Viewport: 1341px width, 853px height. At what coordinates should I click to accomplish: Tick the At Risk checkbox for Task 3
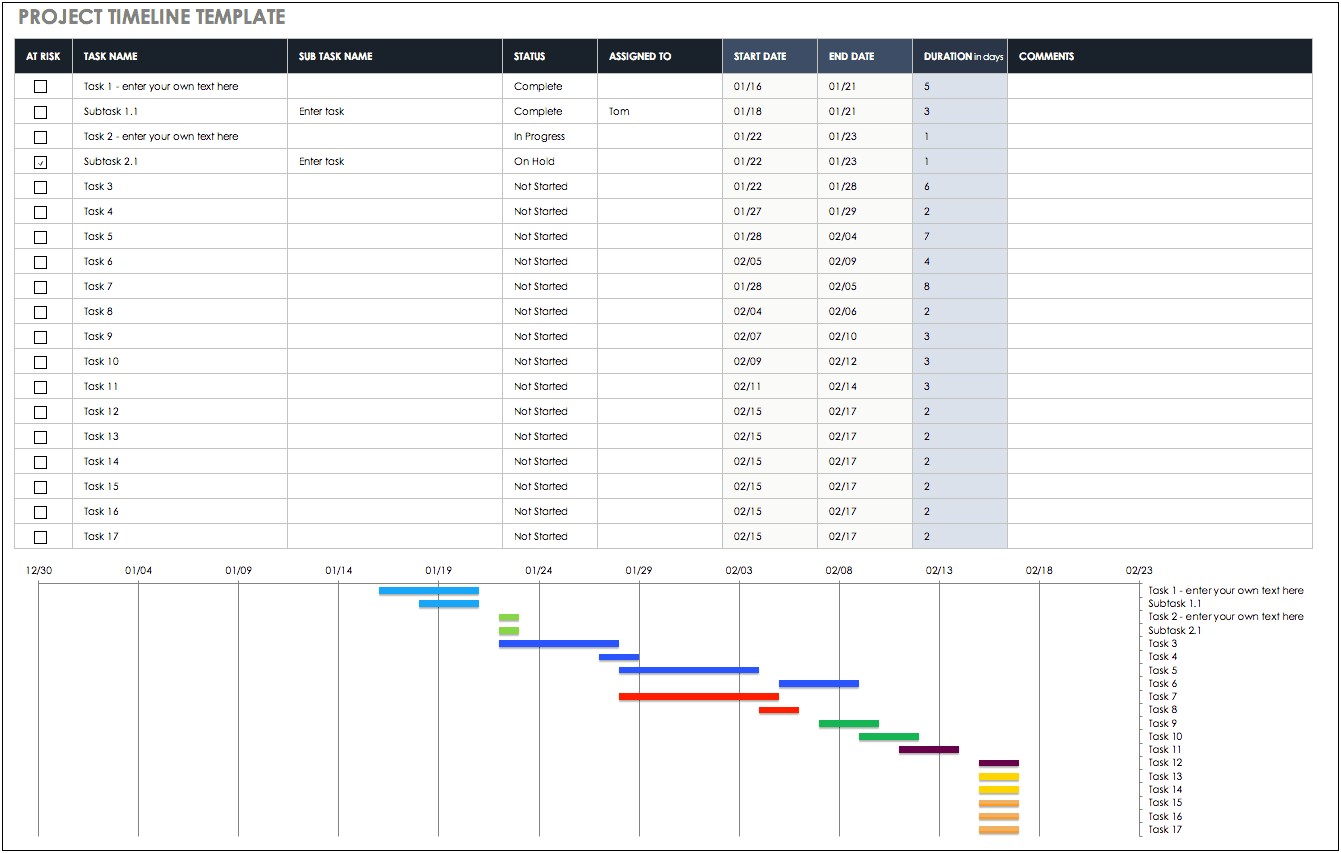[40, 187]
